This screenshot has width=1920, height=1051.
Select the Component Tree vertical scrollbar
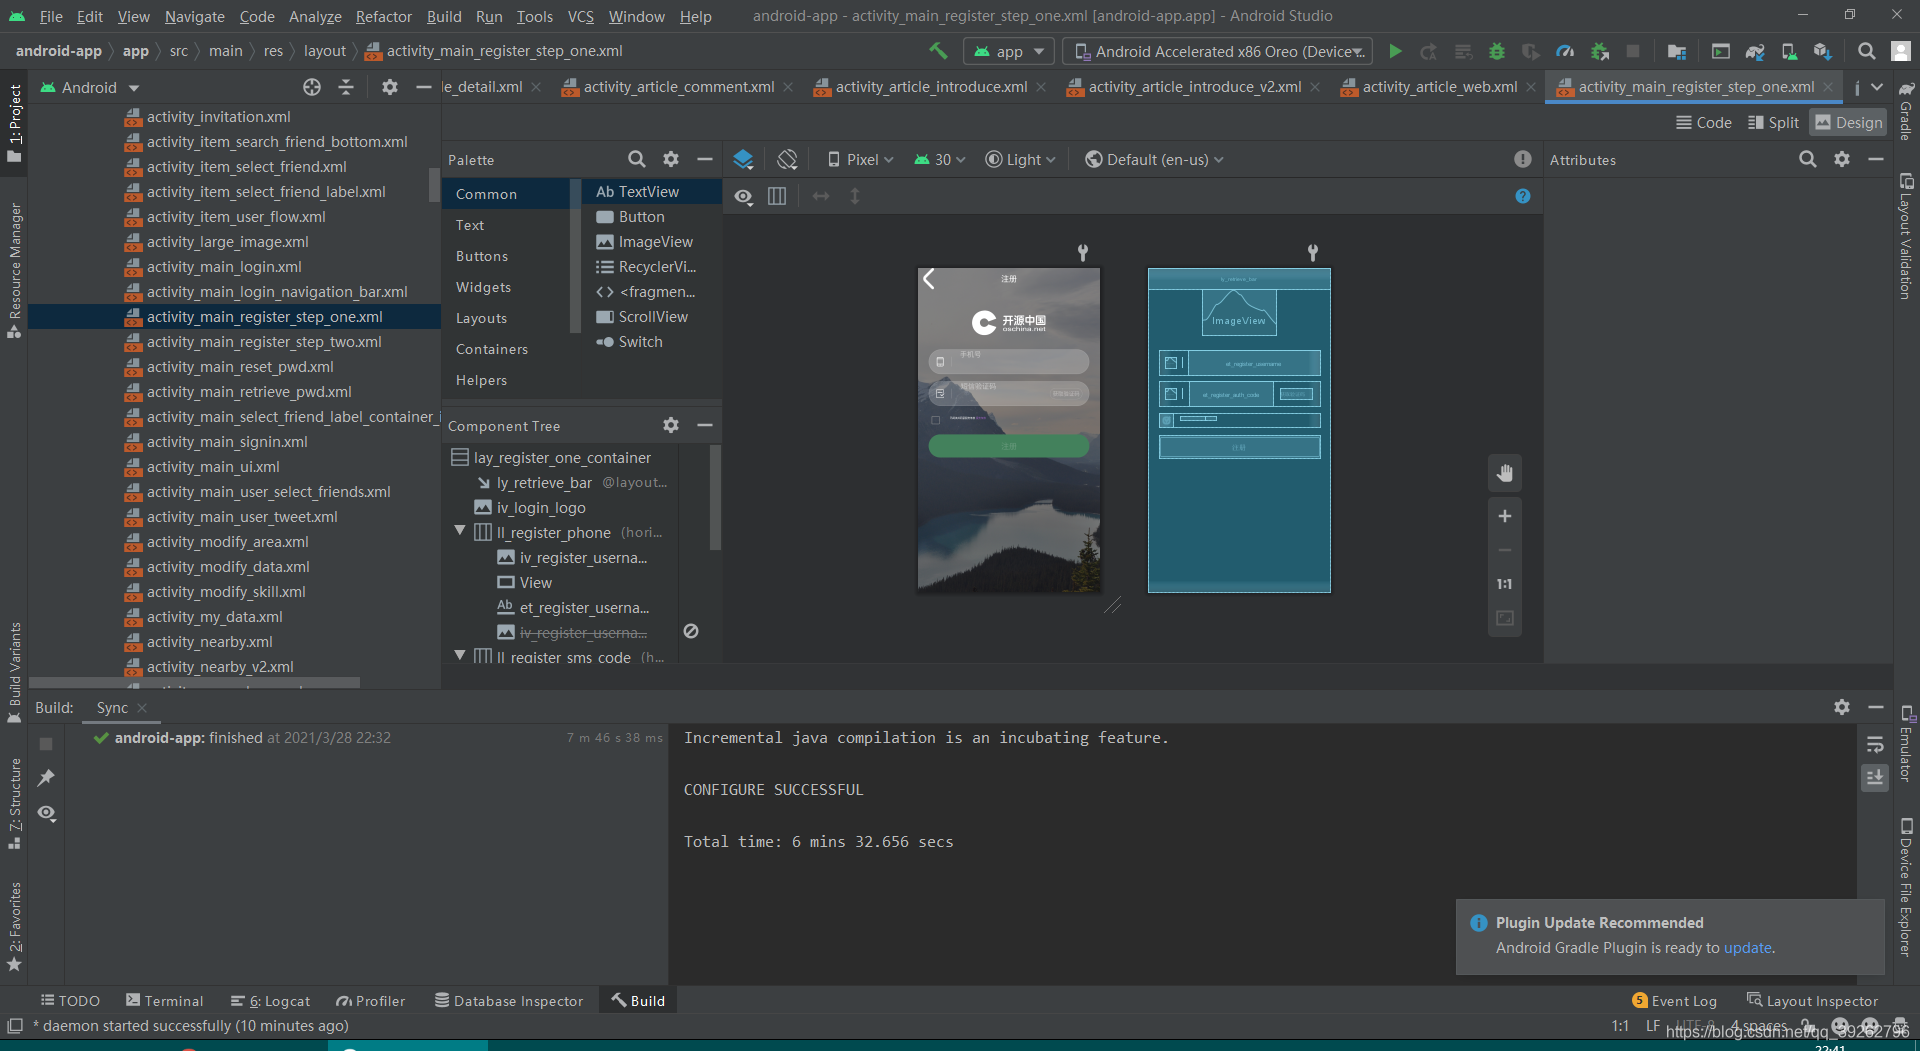[x=715, y=498]
